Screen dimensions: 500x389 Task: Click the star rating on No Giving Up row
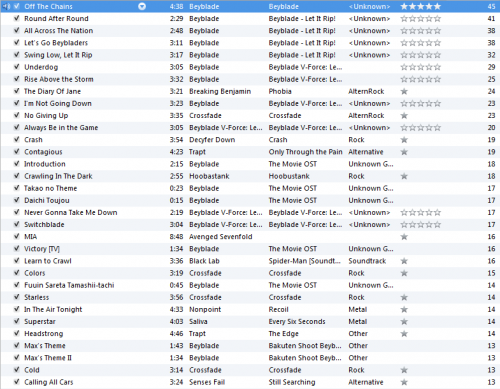[404, 116]
